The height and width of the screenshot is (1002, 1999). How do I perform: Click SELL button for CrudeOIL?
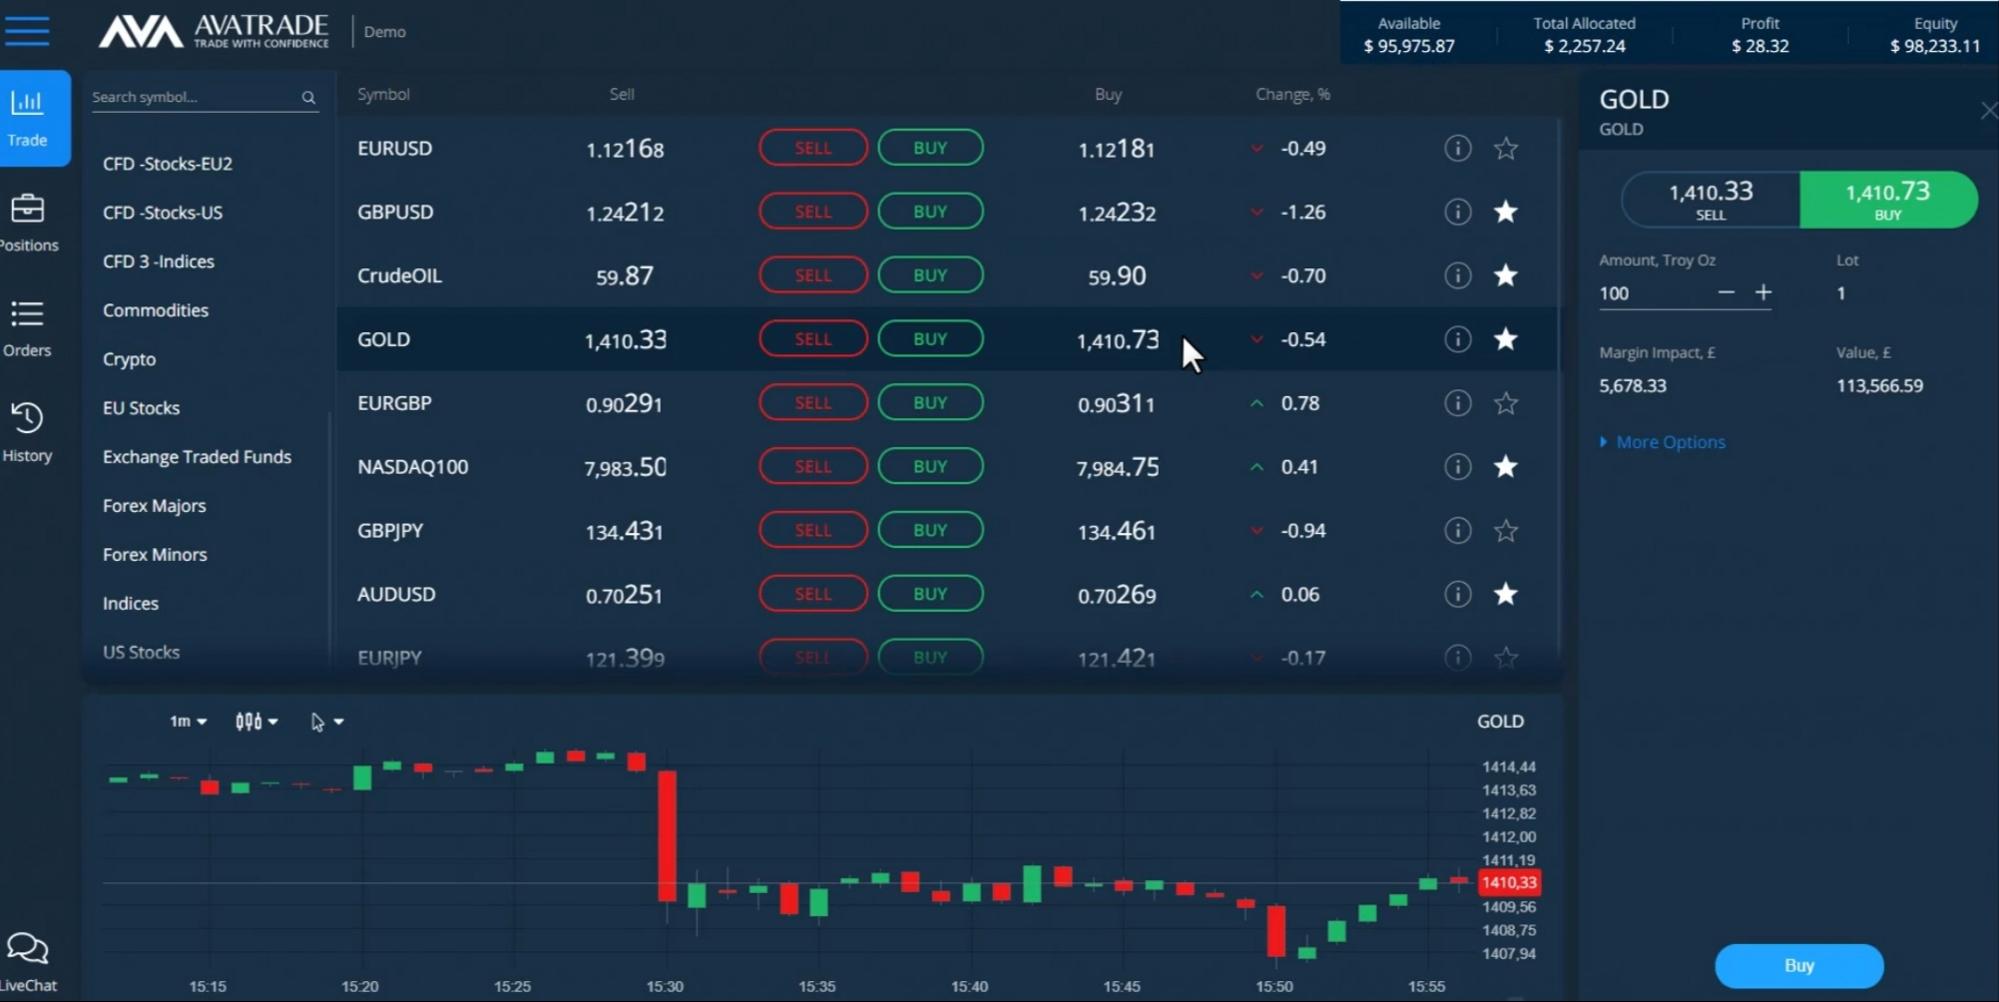point(813,275)
